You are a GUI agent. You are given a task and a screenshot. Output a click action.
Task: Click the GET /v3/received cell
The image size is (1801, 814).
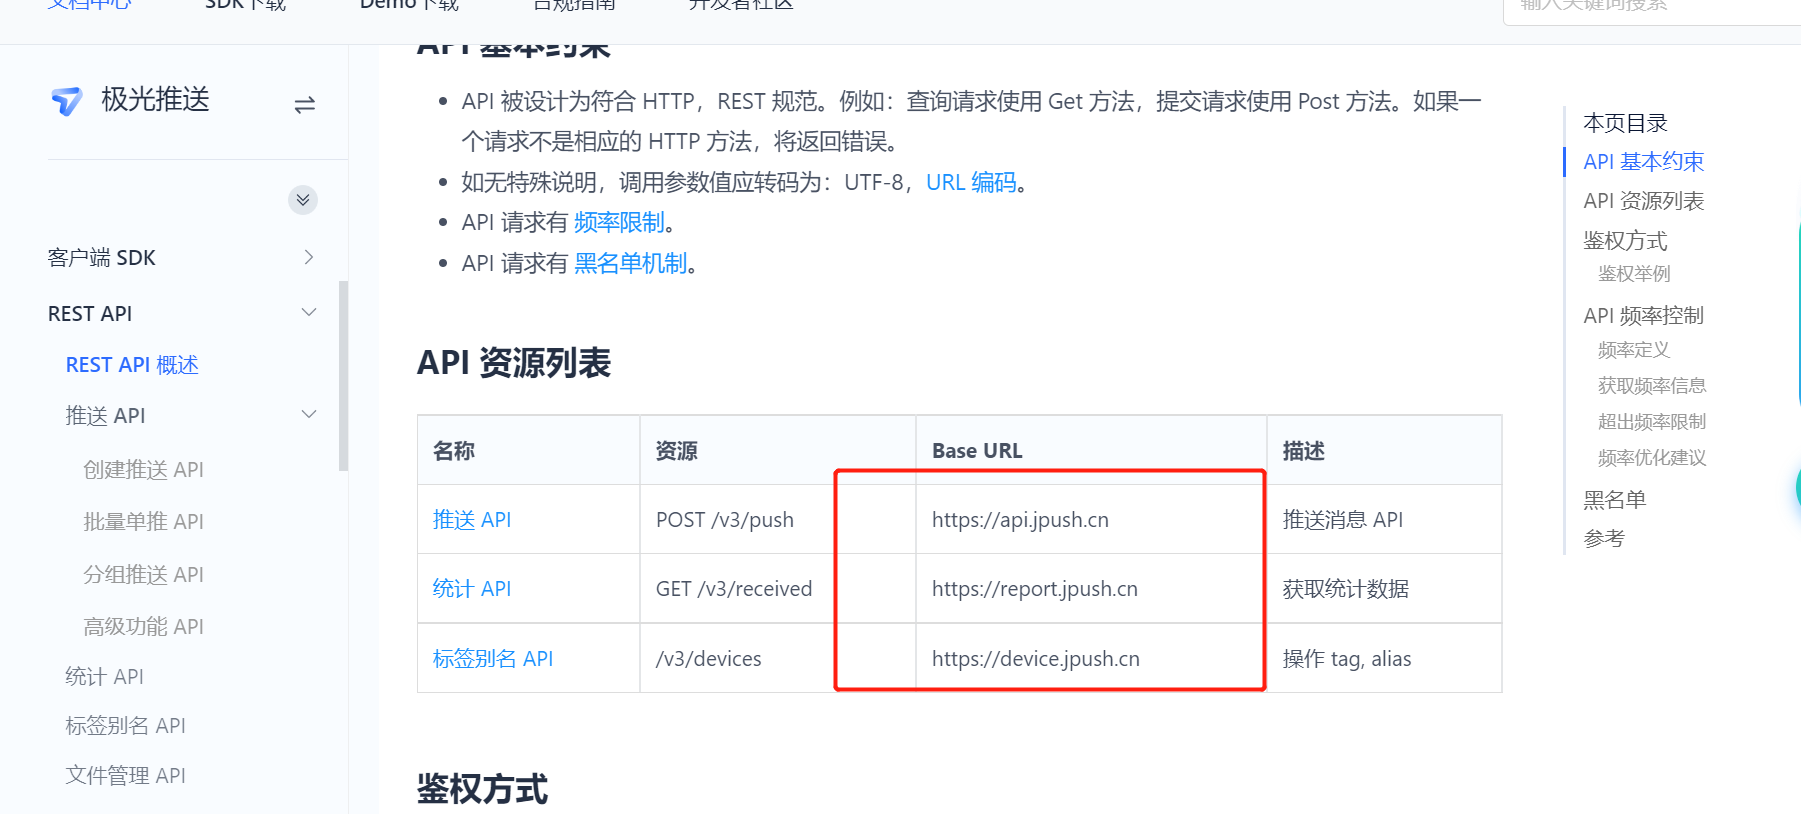(x=778, y=588)
